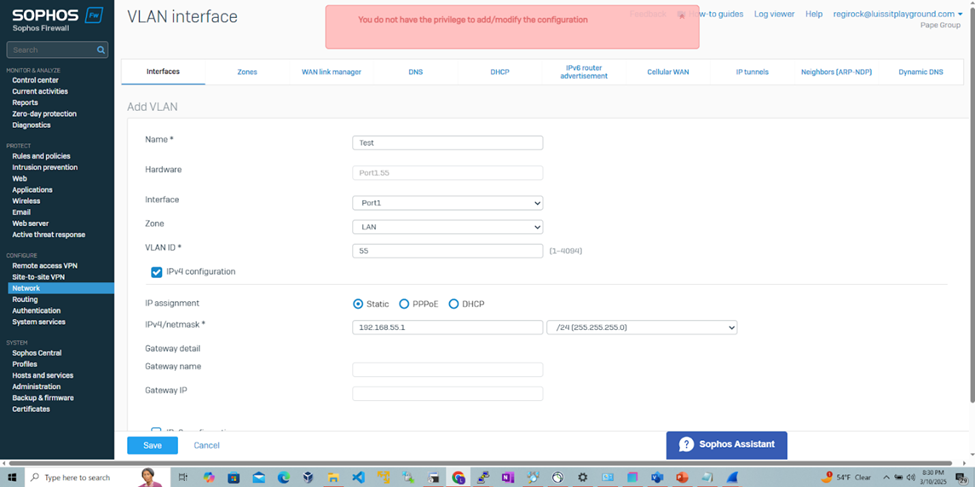Screen dimensions: 975x487
Task: Toggle the IPv4 configuration checkbox
Action: (x=157, y=272)
